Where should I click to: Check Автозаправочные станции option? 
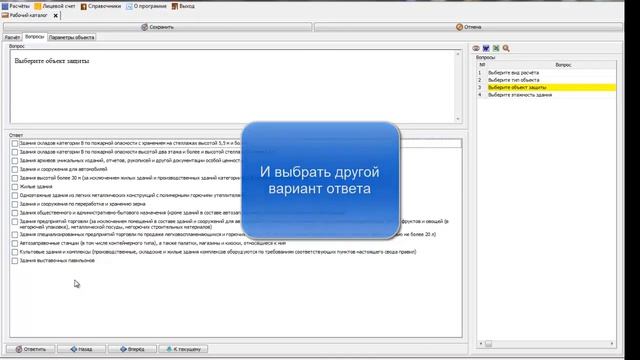tap(15, 243)
